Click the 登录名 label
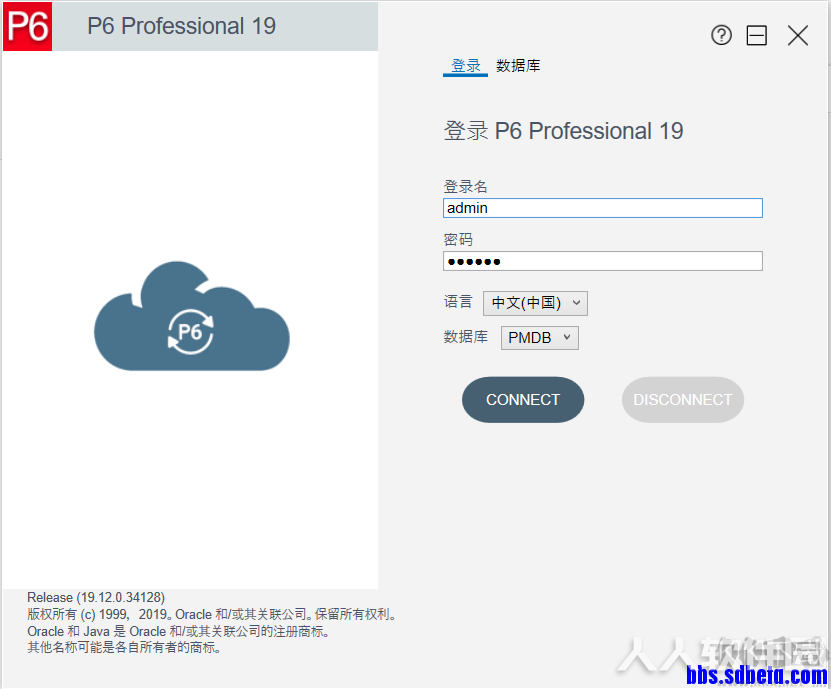The height and width of the screenshot is (689, 831). click(x=465, y=187)
